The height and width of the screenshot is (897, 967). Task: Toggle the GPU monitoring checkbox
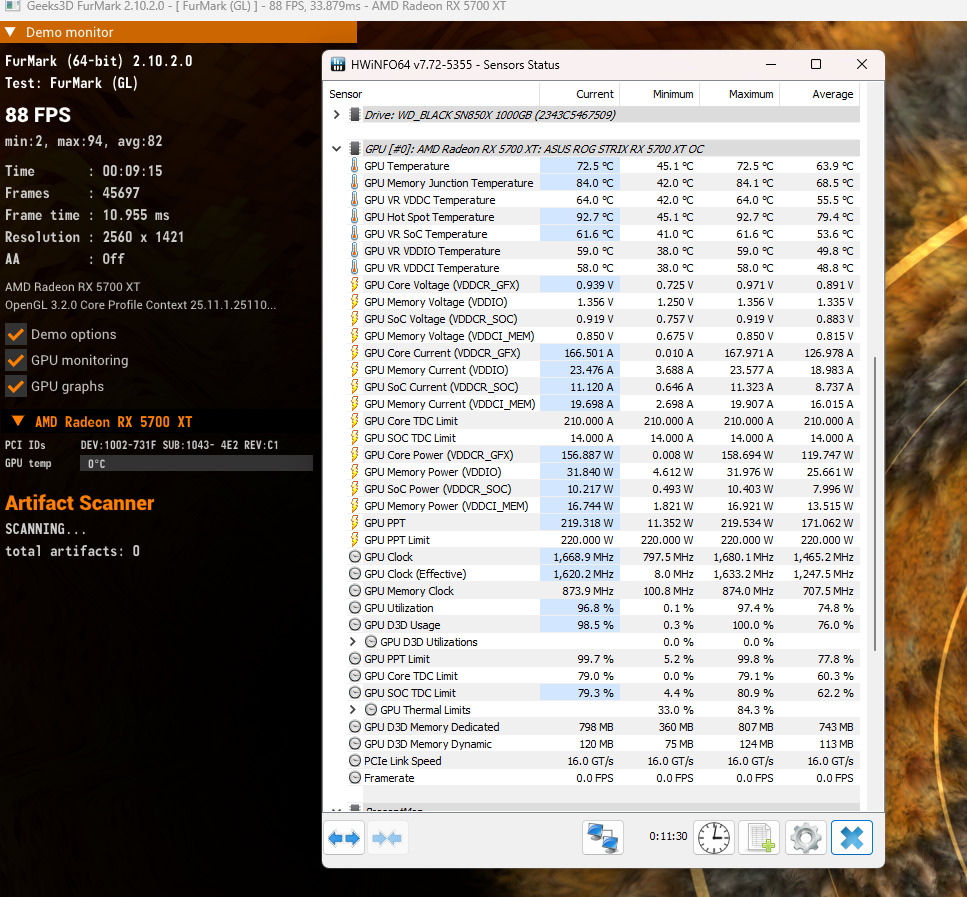[x=15, y=360]
